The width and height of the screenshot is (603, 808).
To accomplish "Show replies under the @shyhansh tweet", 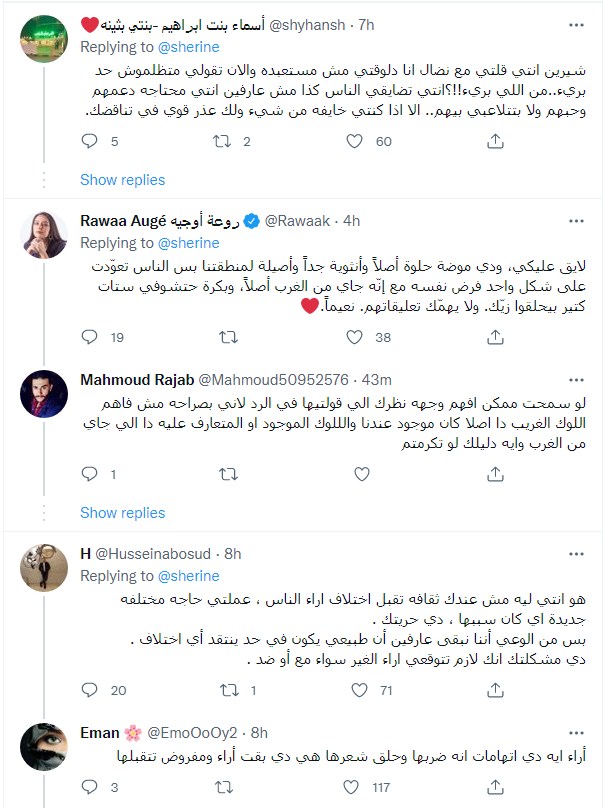I will (122, 180).
